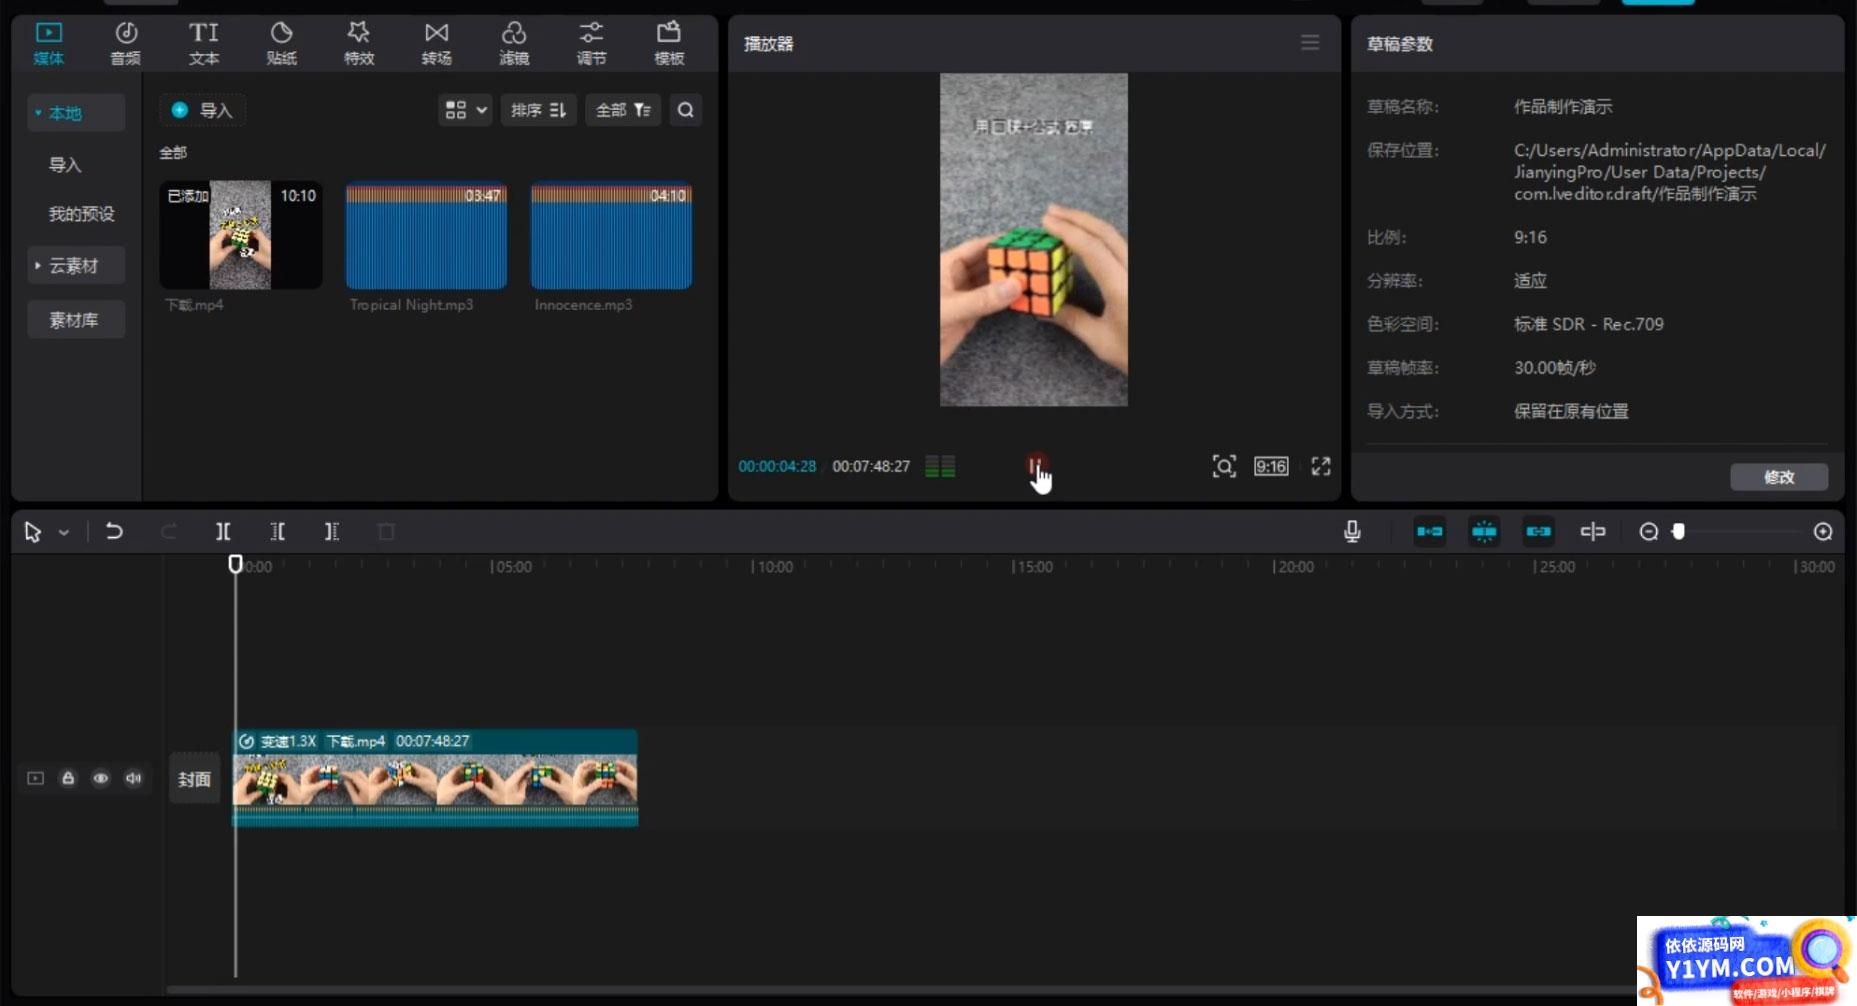Click the preview zoom-to-fit icon

coord(1224,466)
